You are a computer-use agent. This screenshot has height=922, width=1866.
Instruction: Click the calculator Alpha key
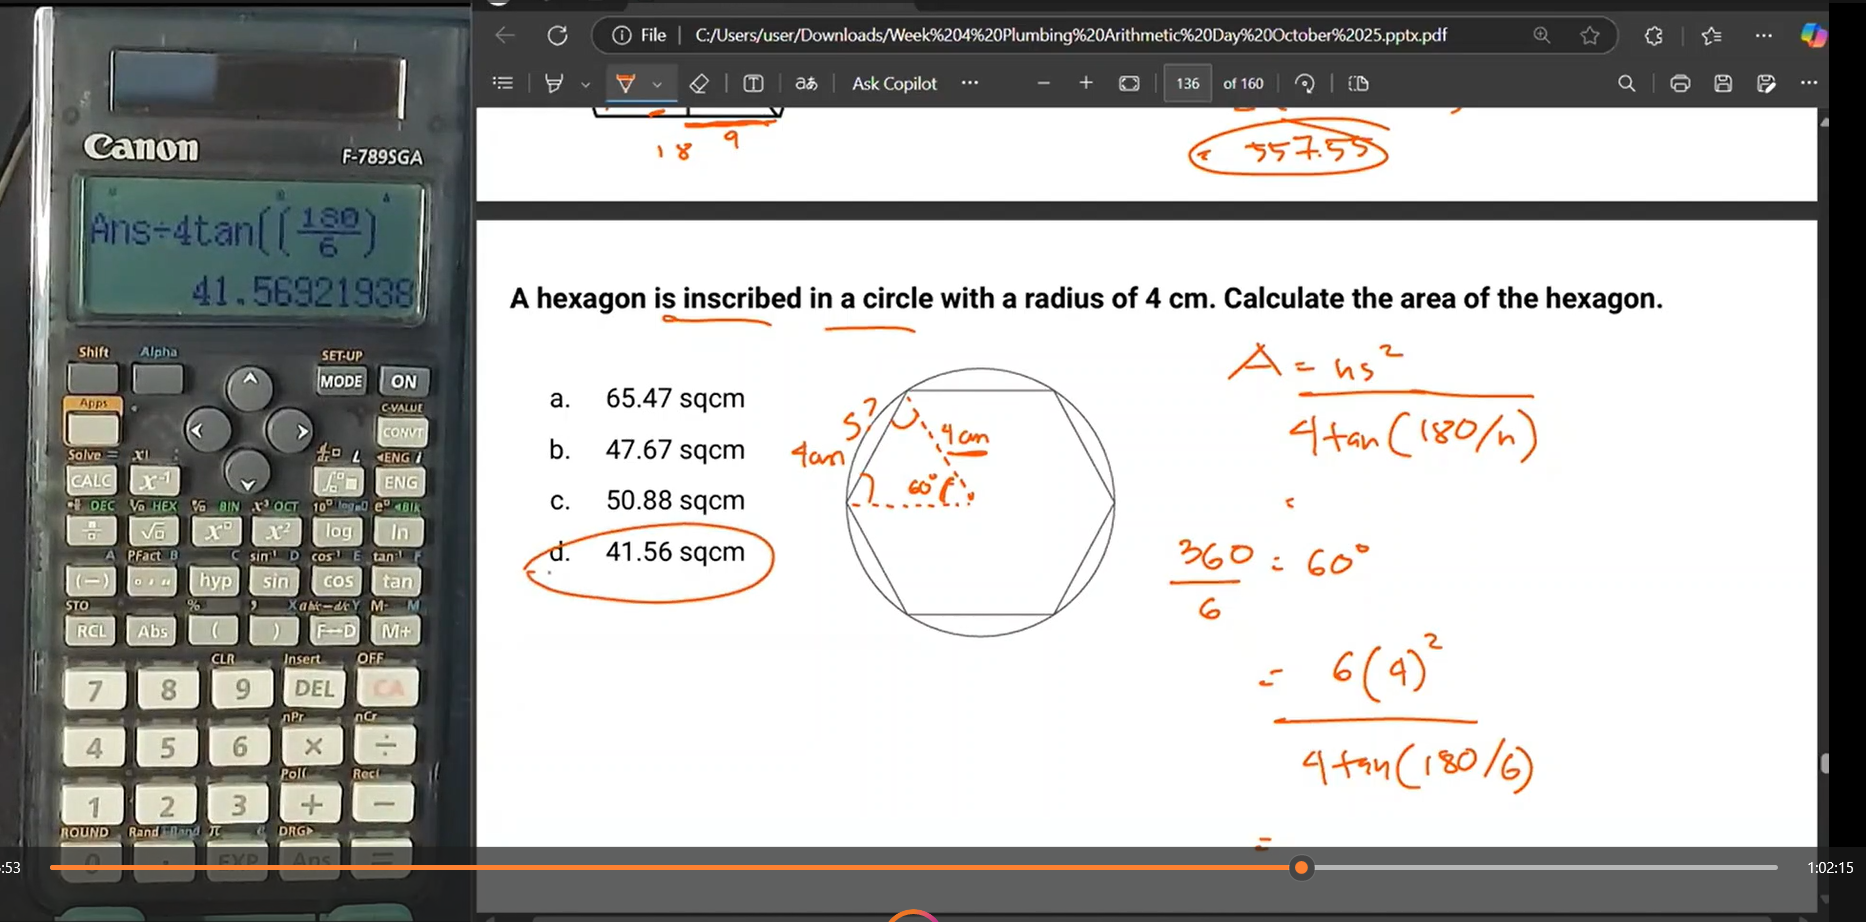[158, 378]
